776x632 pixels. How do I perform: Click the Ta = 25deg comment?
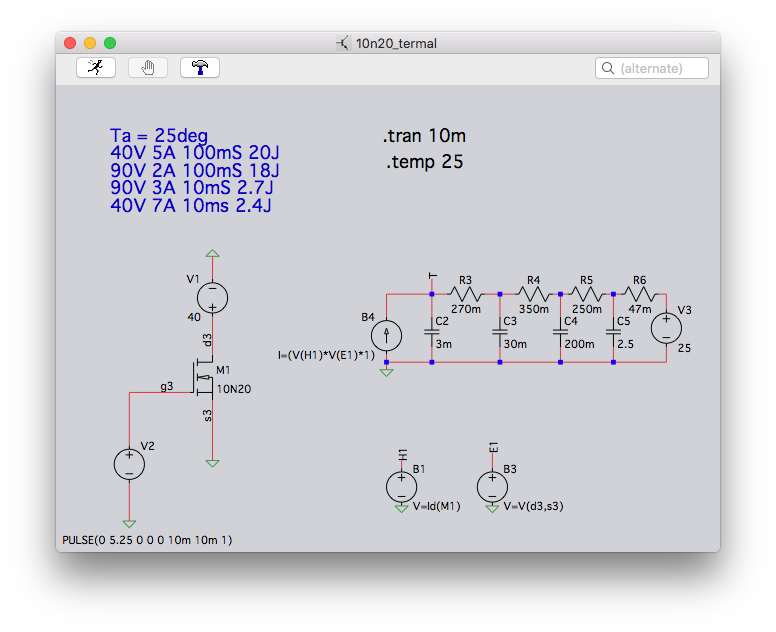click(159, 135)
